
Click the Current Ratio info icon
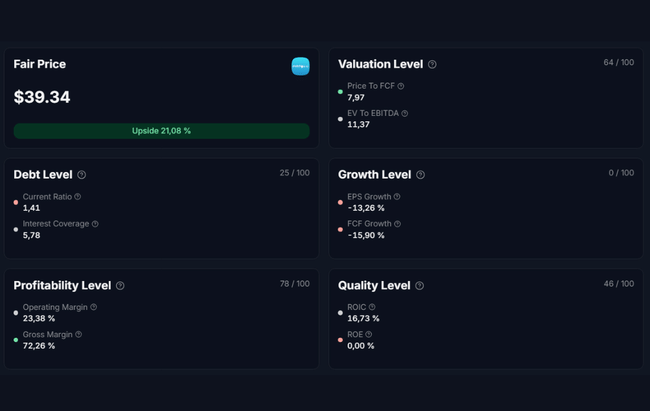pyautogui.click(x=78, y=197)
